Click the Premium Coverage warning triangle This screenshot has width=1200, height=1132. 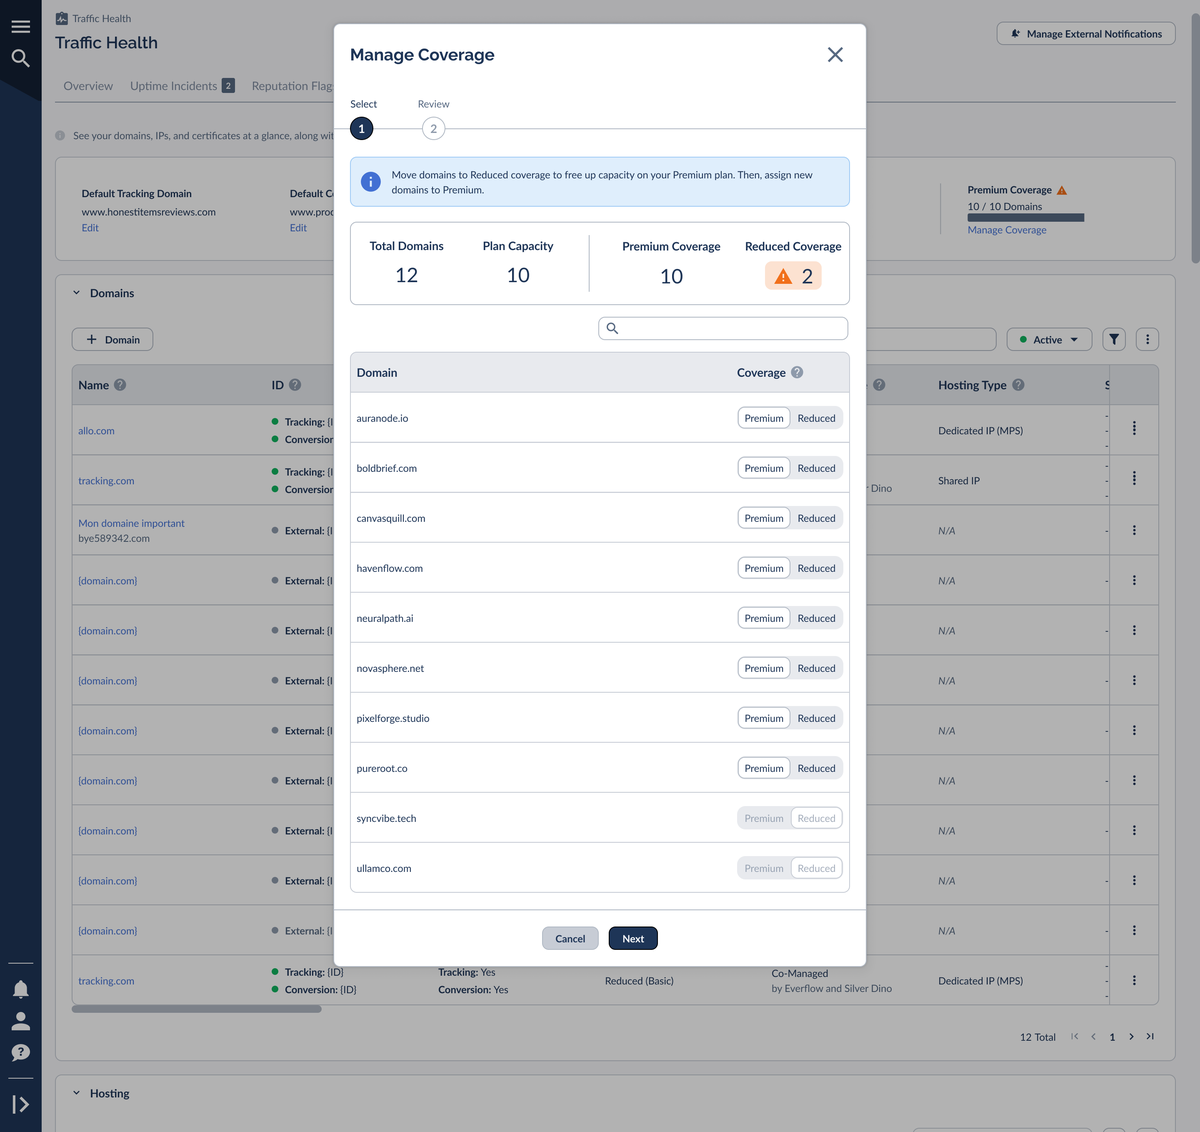coord(1062,190)
